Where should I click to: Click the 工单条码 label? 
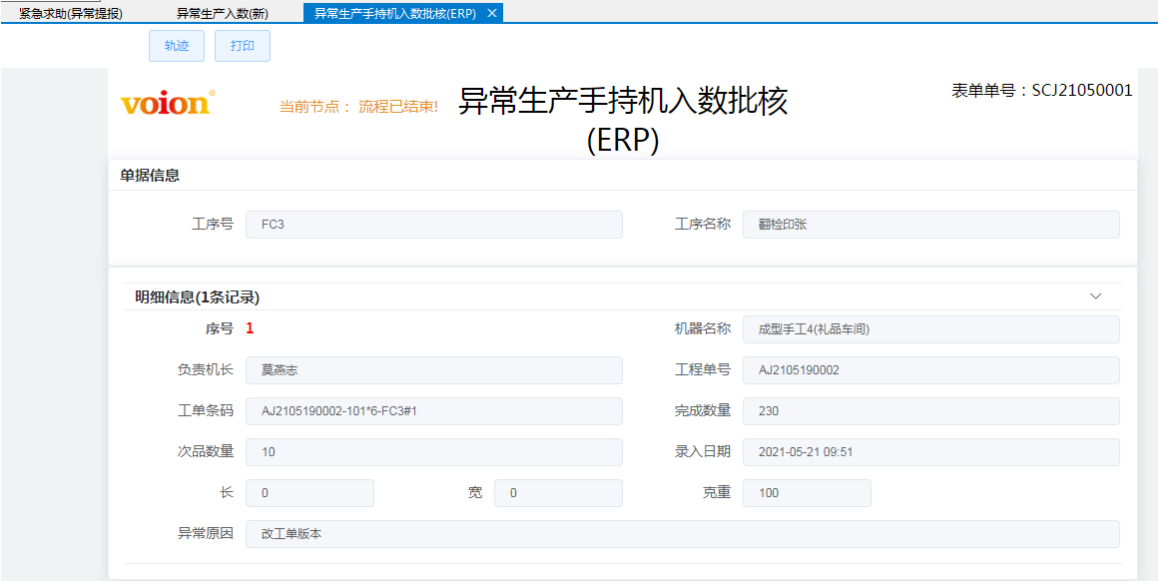point(205,411)
